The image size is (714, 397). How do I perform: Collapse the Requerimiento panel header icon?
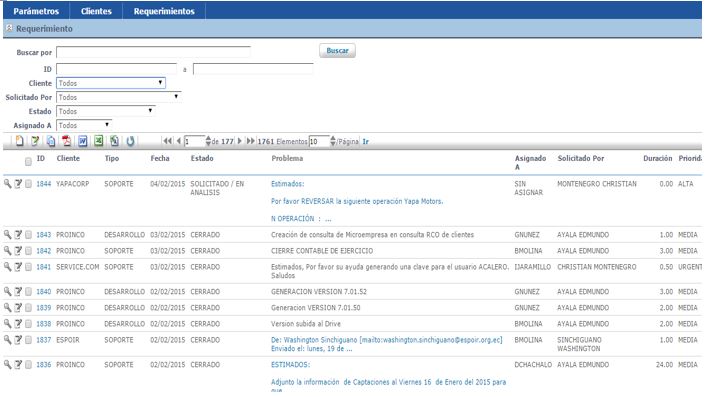click(x=9, y=28)
